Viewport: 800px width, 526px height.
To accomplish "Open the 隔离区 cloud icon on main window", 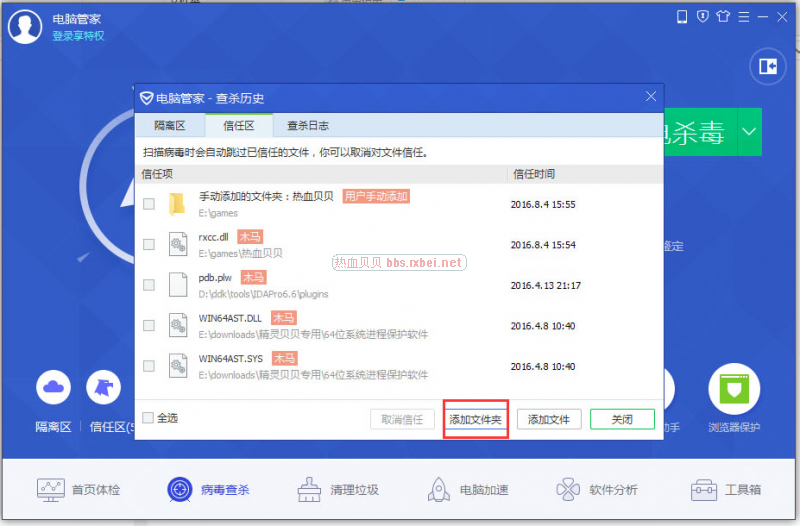I will click(53, 387).
